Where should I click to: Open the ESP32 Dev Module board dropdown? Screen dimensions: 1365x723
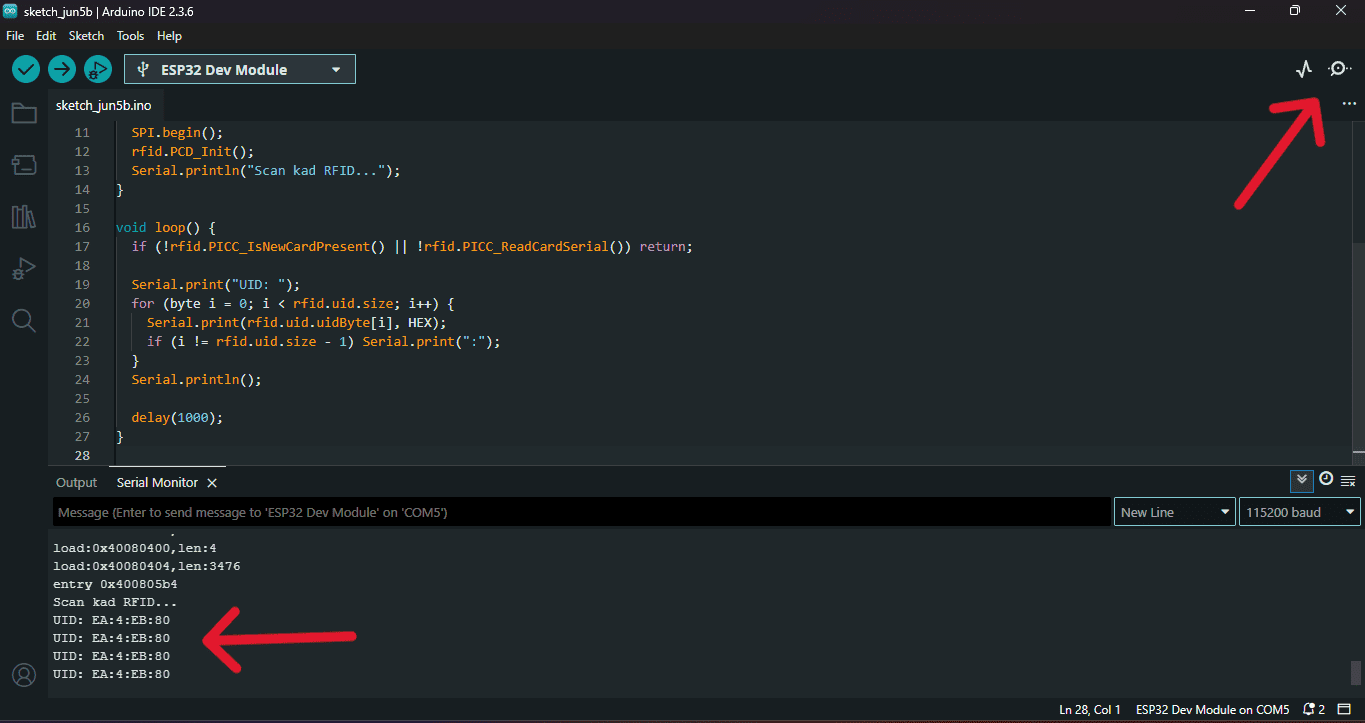click(x=240, y=69)
